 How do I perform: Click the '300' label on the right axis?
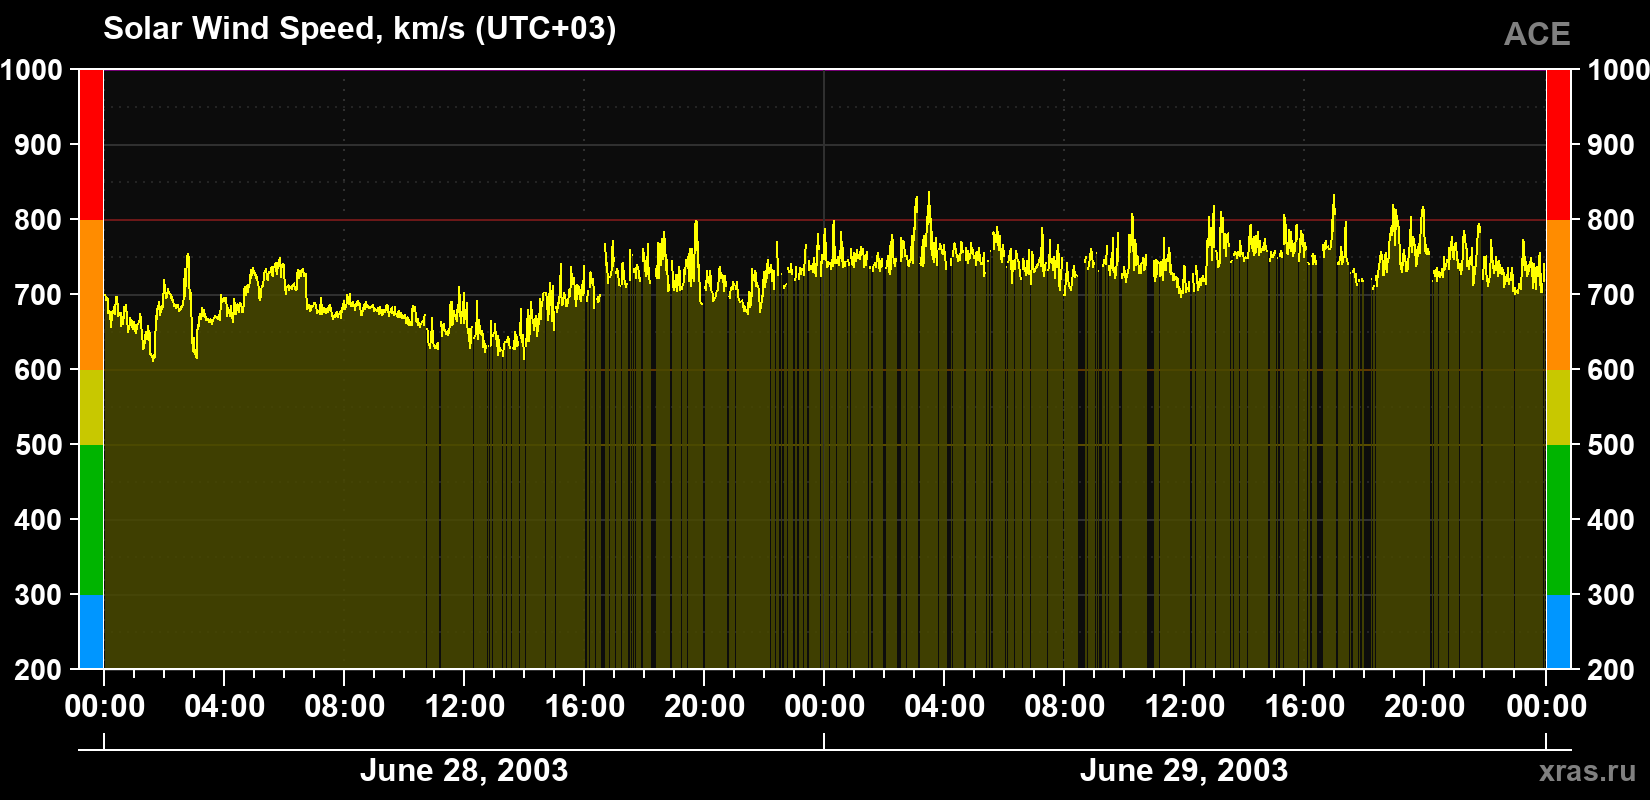click(1611, 595)
